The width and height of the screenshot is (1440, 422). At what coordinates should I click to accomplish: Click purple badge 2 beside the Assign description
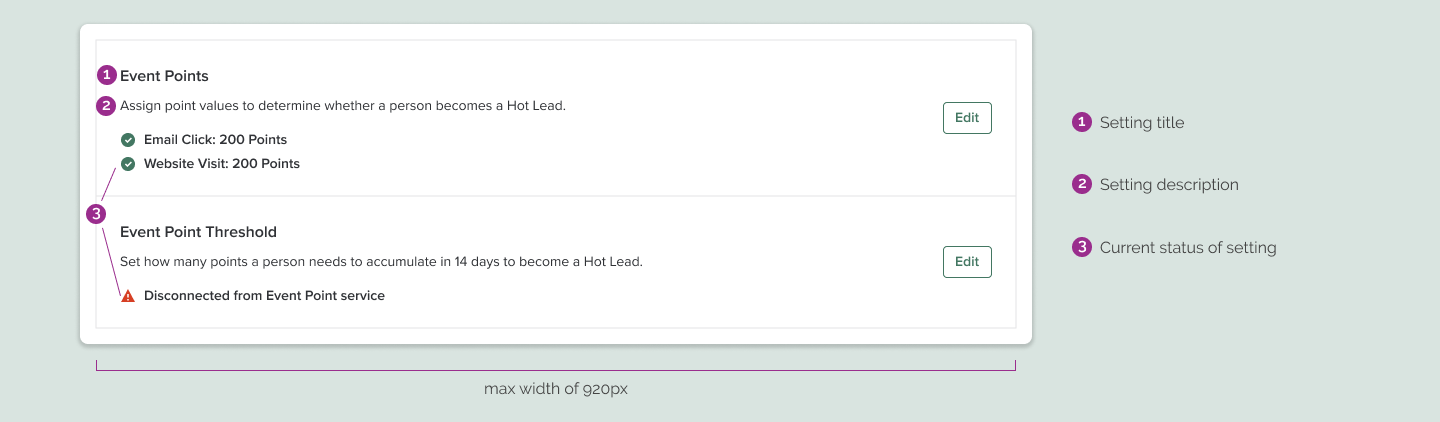(x=106, y=105)
